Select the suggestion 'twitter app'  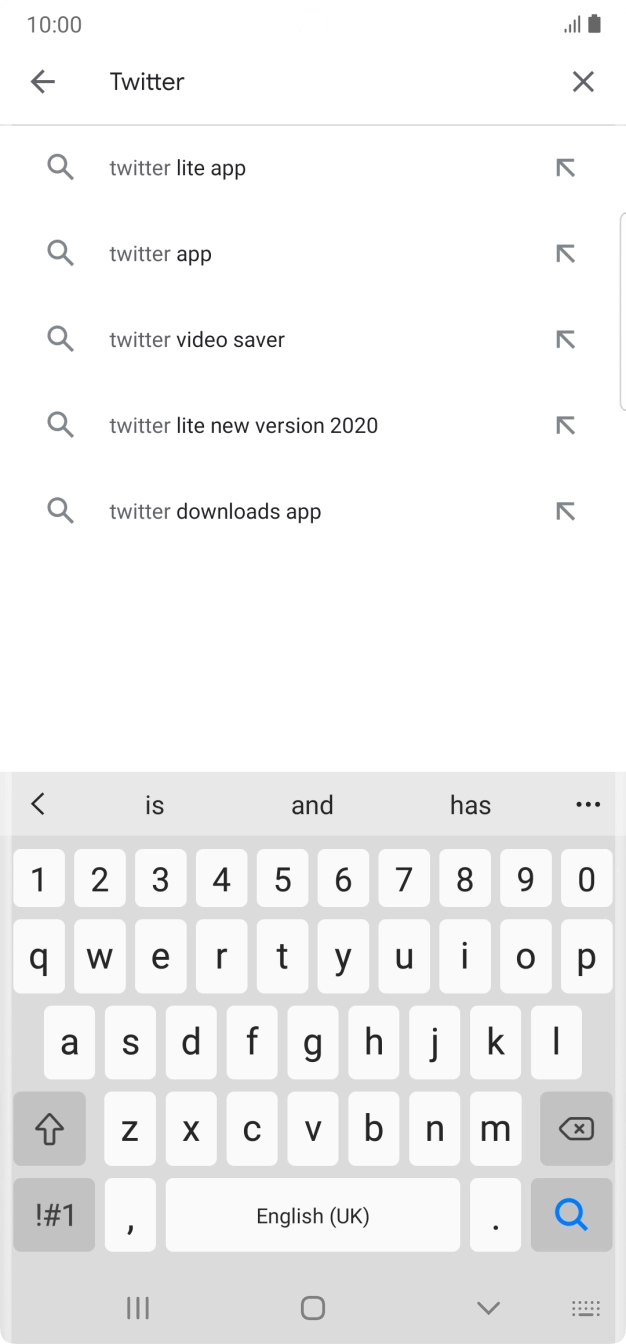160,253
